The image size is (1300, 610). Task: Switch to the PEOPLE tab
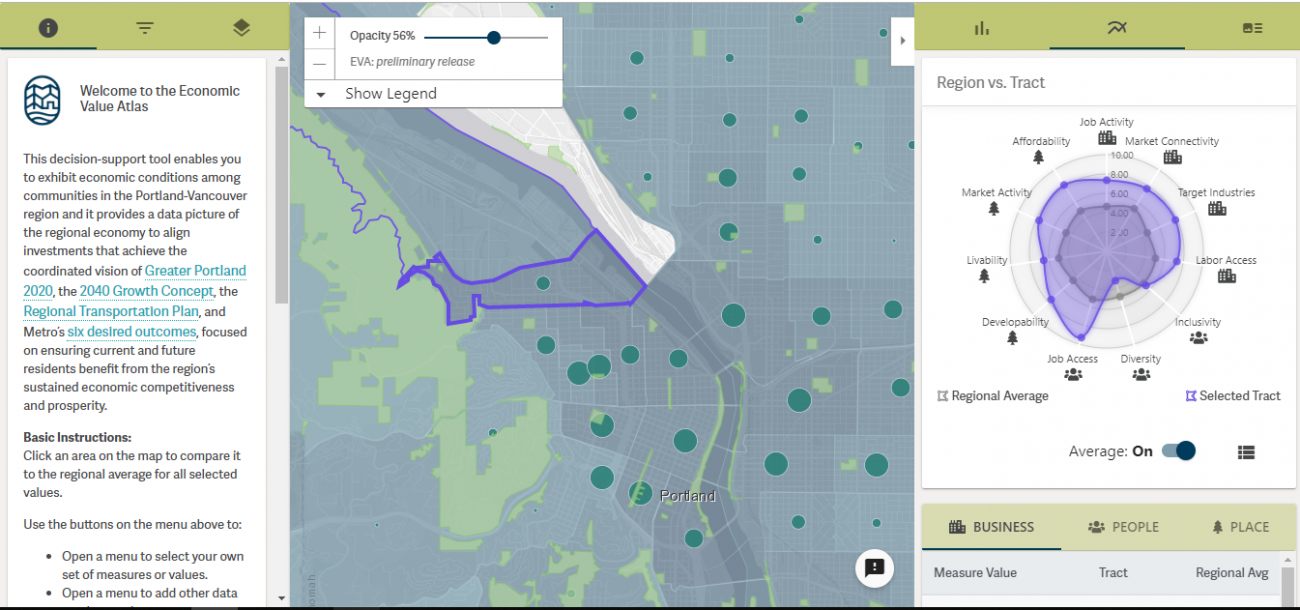[1123, 527]
